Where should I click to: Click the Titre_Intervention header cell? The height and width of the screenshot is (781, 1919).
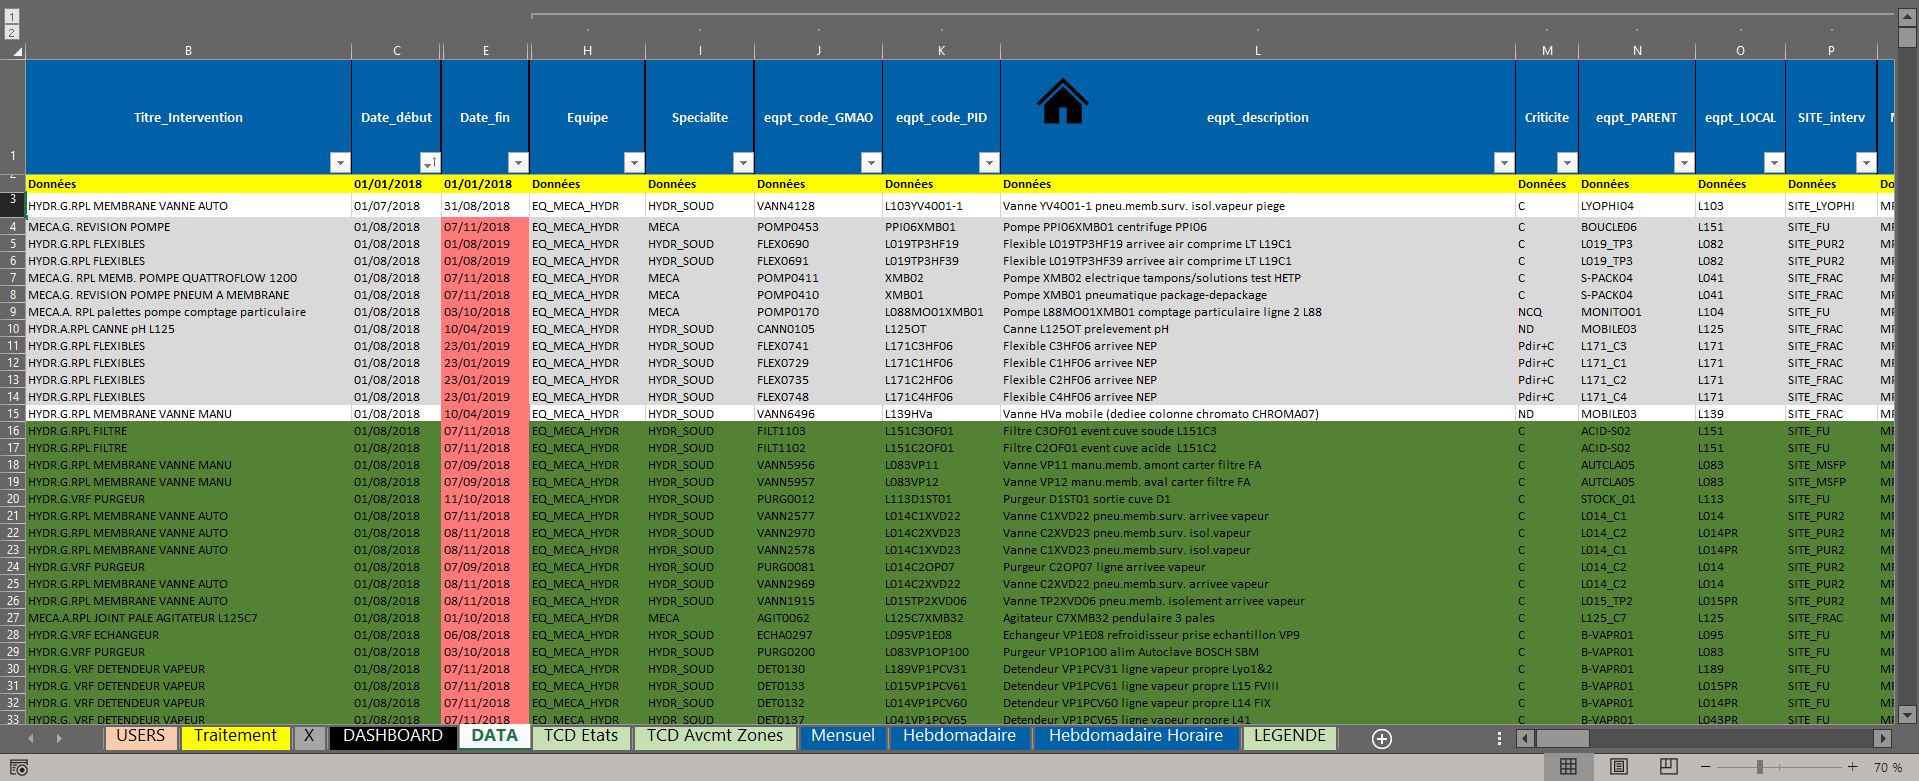point(188,117)
